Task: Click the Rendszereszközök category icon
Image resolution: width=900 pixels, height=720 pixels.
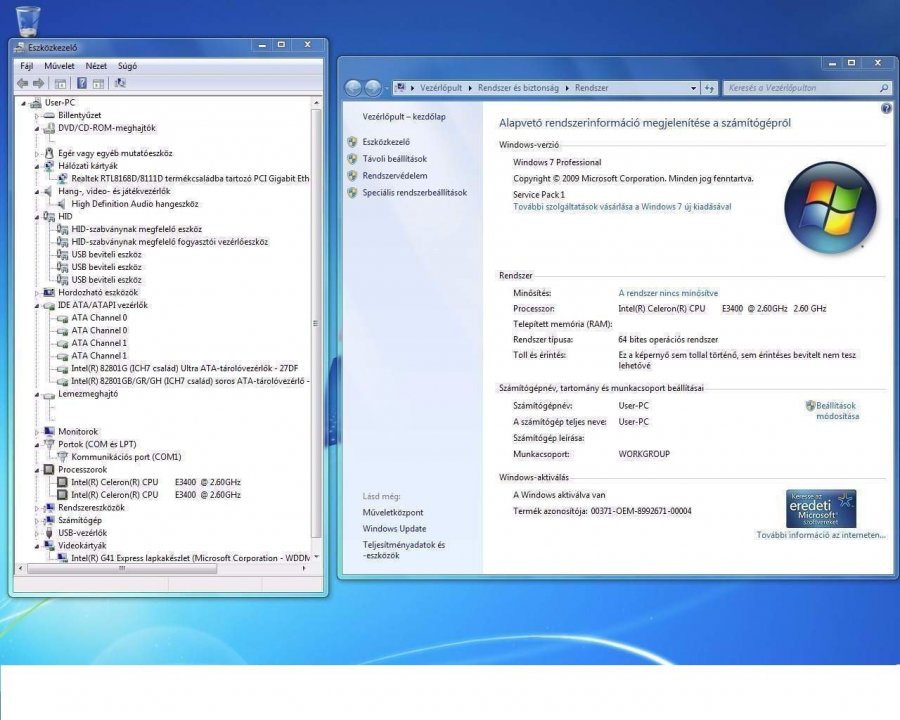Action: pyautogui.click(x=49, y=508)
